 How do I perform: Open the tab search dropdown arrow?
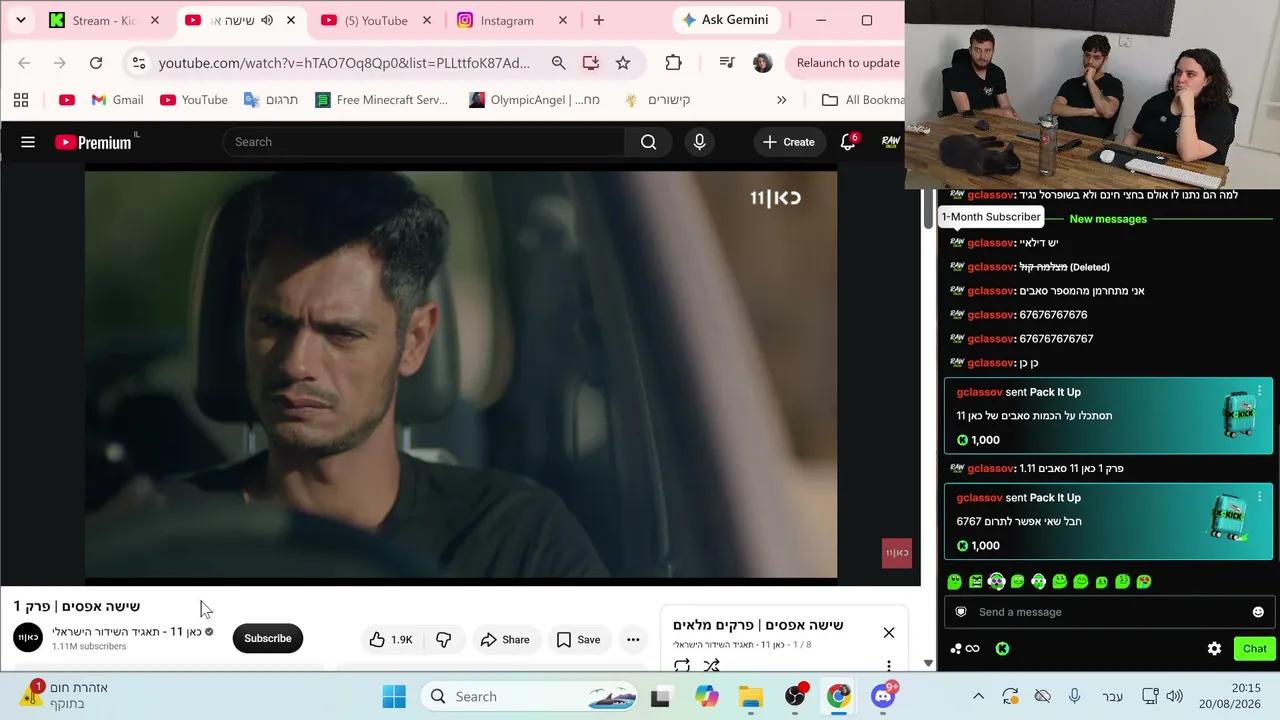pos(20,20)
